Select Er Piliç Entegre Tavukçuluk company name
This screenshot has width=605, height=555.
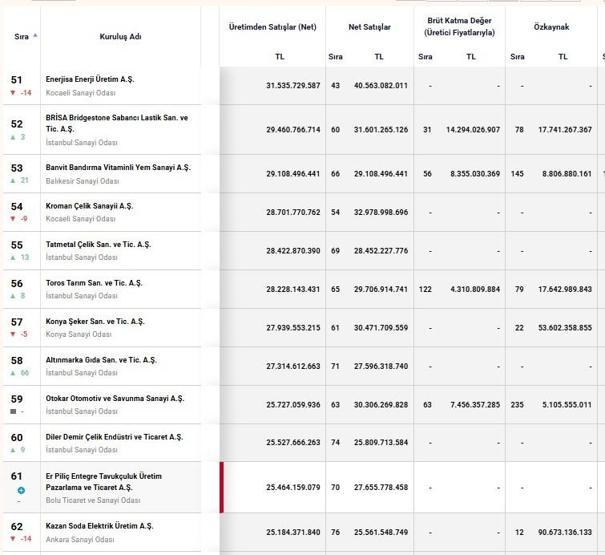(103, 482)
